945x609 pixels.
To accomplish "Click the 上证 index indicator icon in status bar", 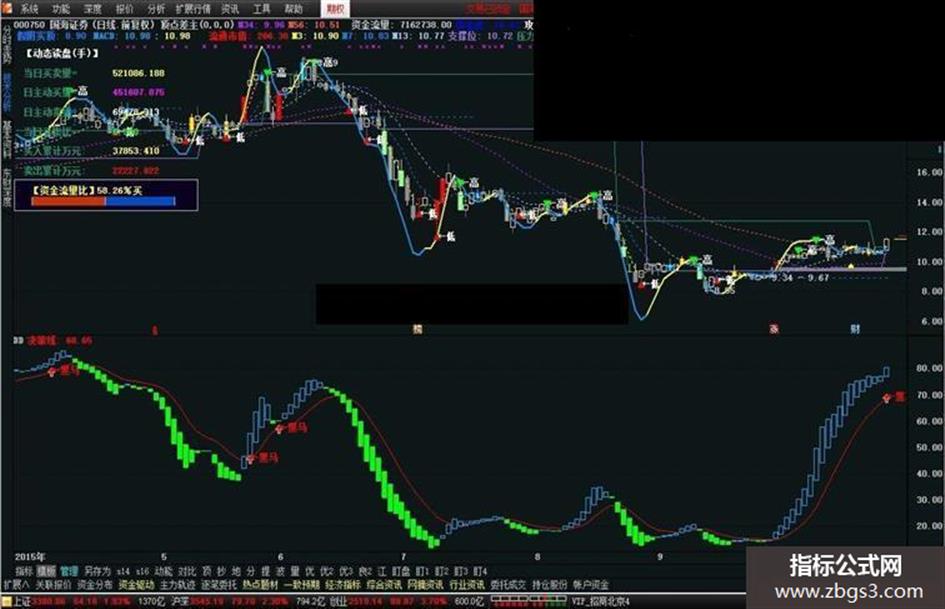I will point(7,602).
